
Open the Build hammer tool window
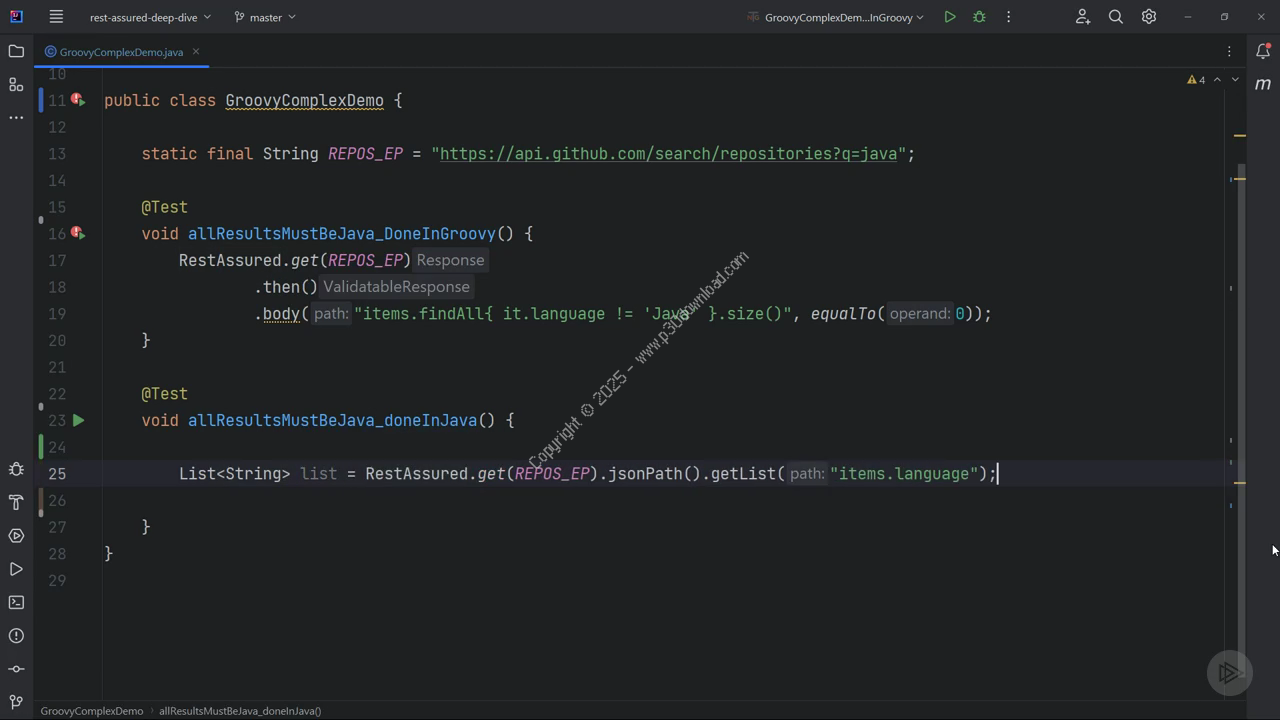(16, 502)
